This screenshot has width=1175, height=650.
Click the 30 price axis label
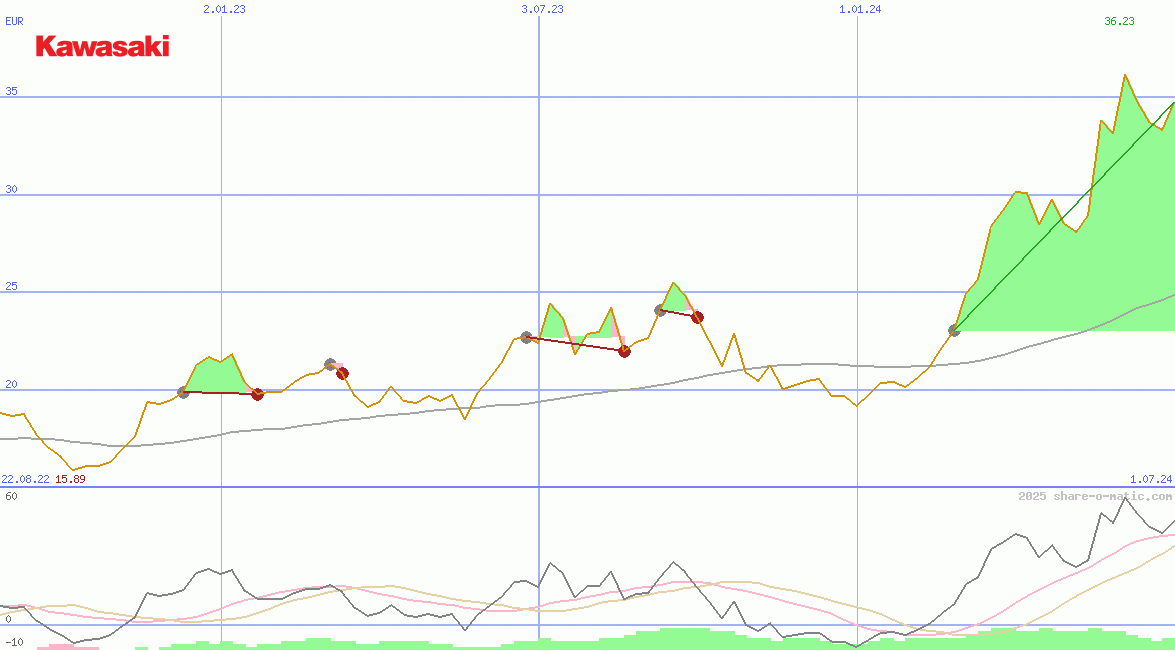tap(11, 190)
